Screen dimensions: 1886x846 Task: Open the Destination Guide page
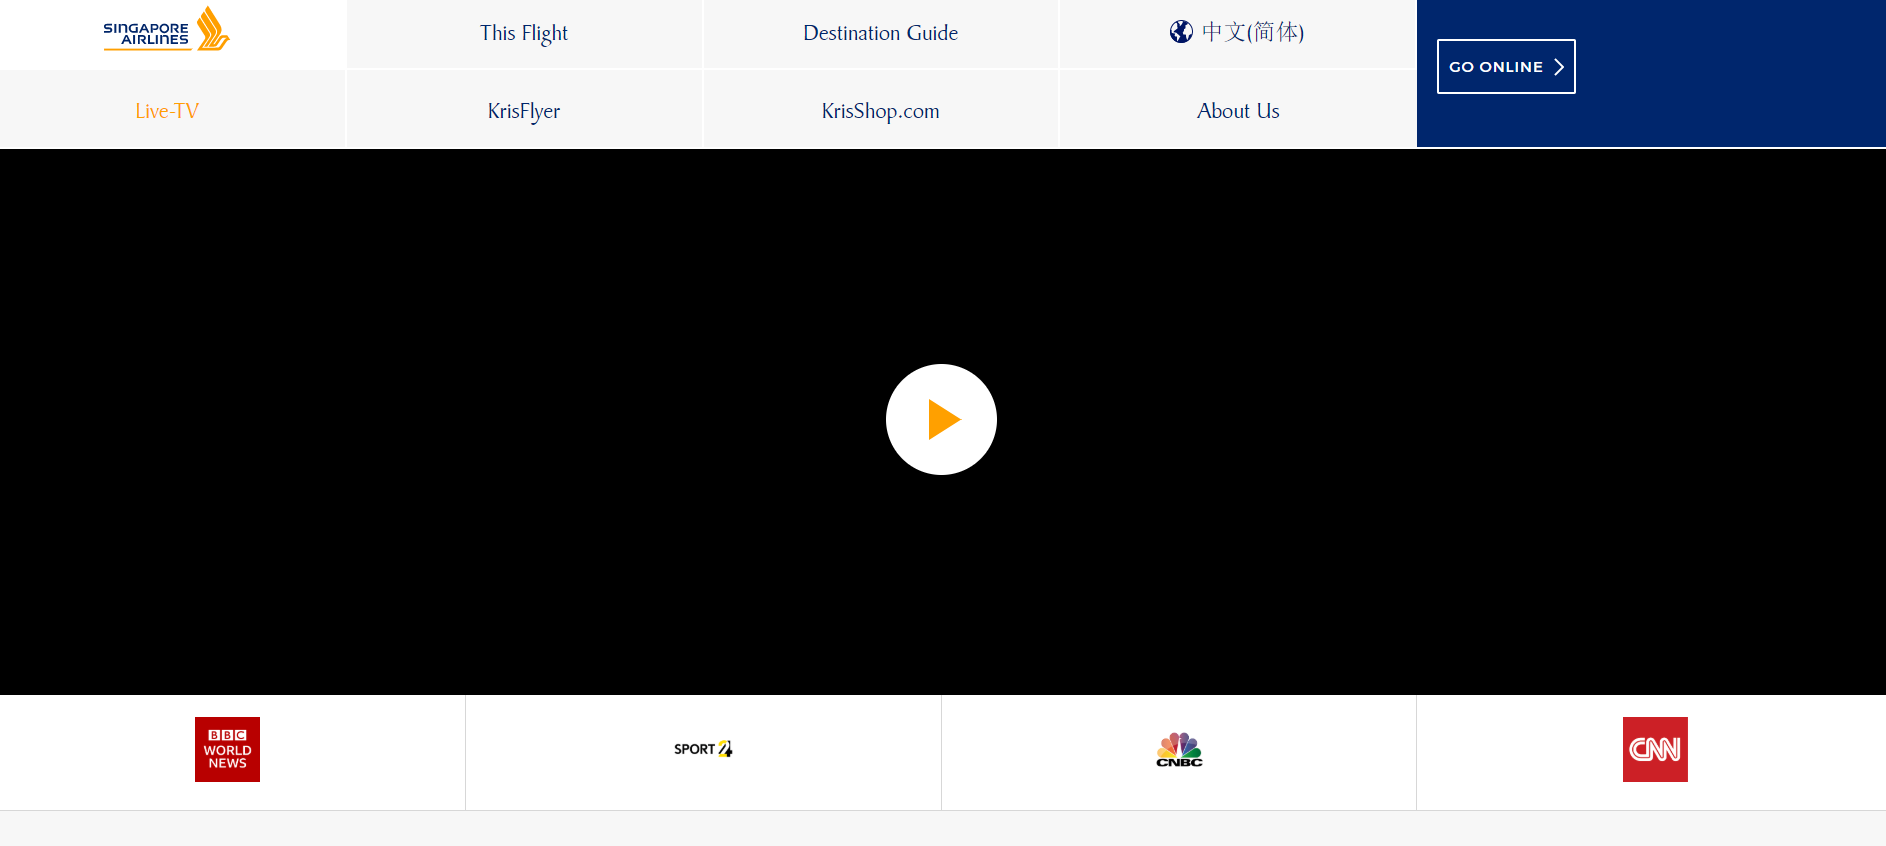[880, 33]
